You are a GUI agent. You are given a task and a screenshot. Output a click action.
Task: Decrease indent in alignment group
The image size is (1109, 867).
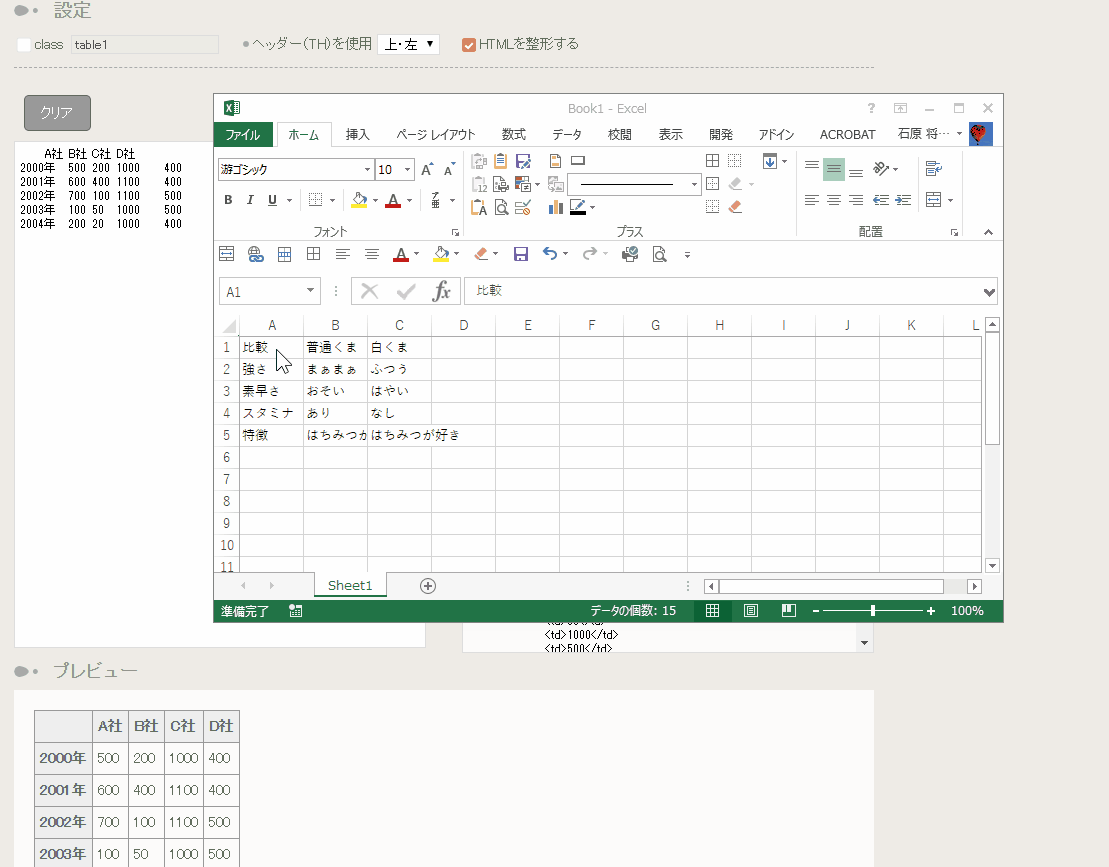point(881,200)
